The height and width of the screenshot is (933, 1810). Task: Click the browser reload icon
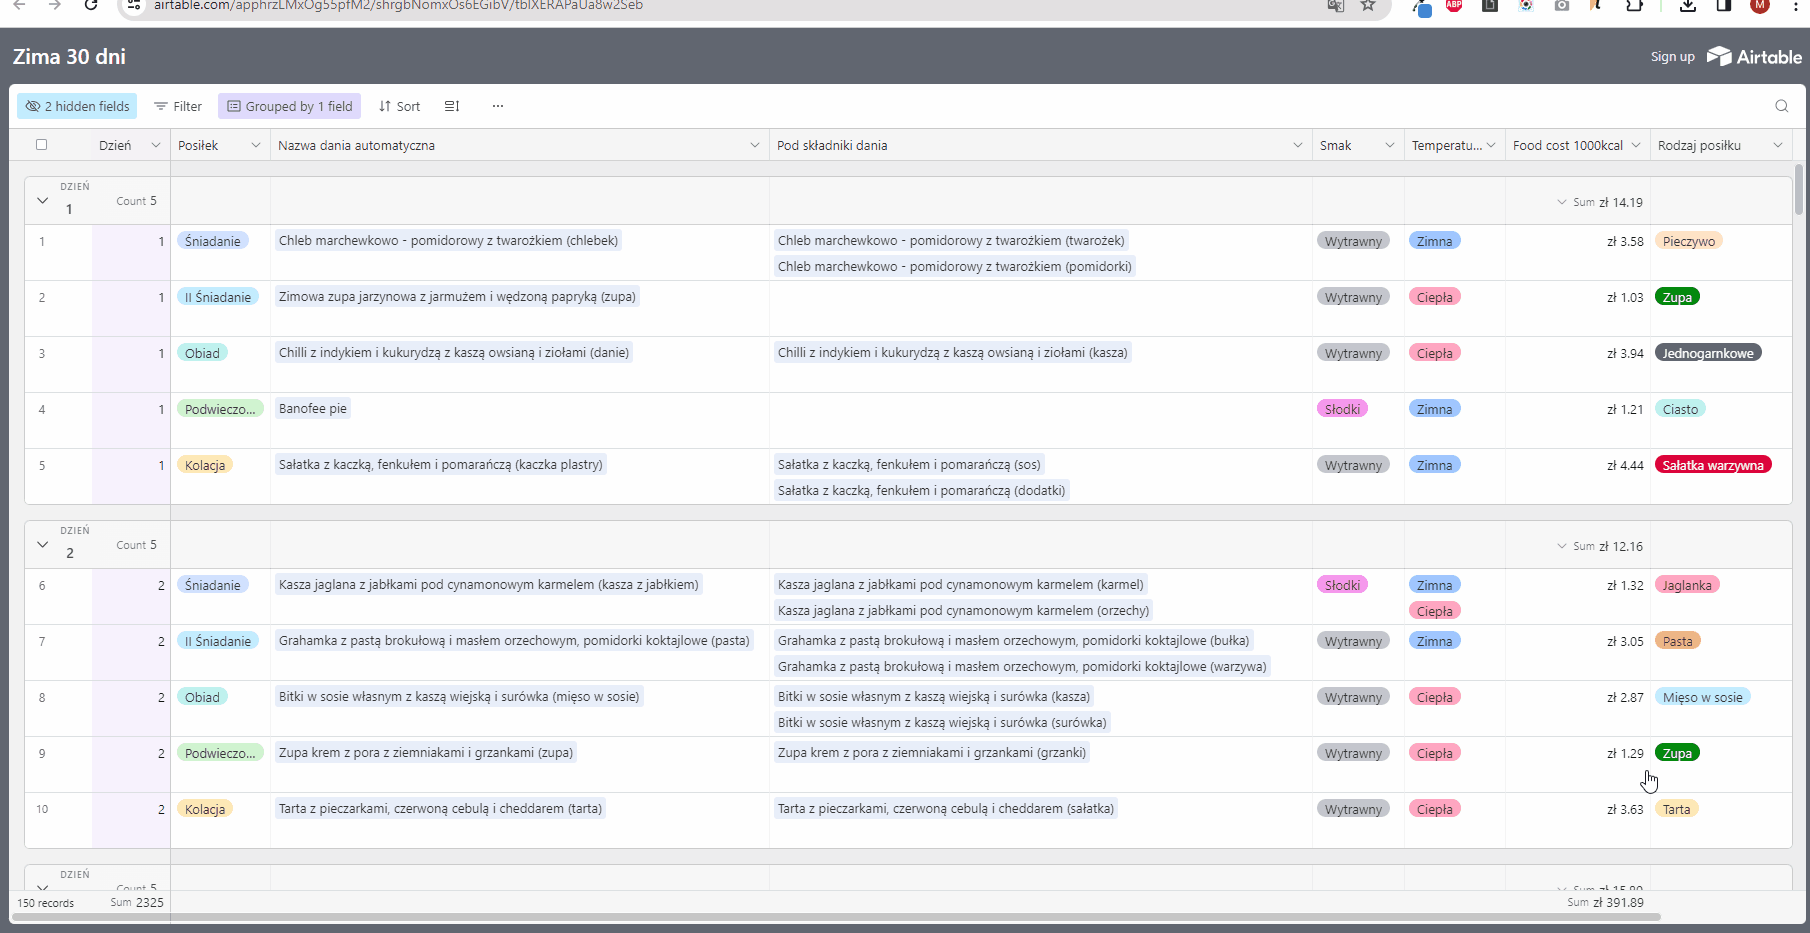pyautogui.click(x=91, y=5)
